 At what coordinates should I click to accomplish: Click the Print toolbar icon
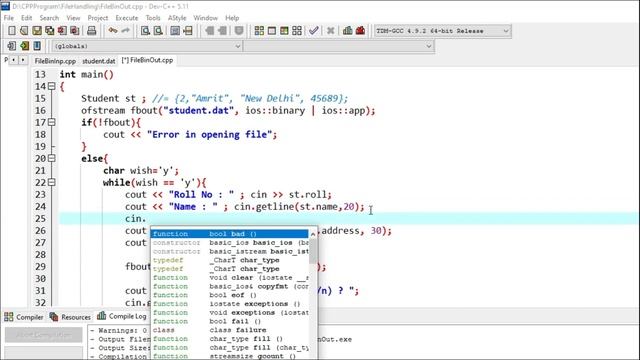tap(91, 31)
